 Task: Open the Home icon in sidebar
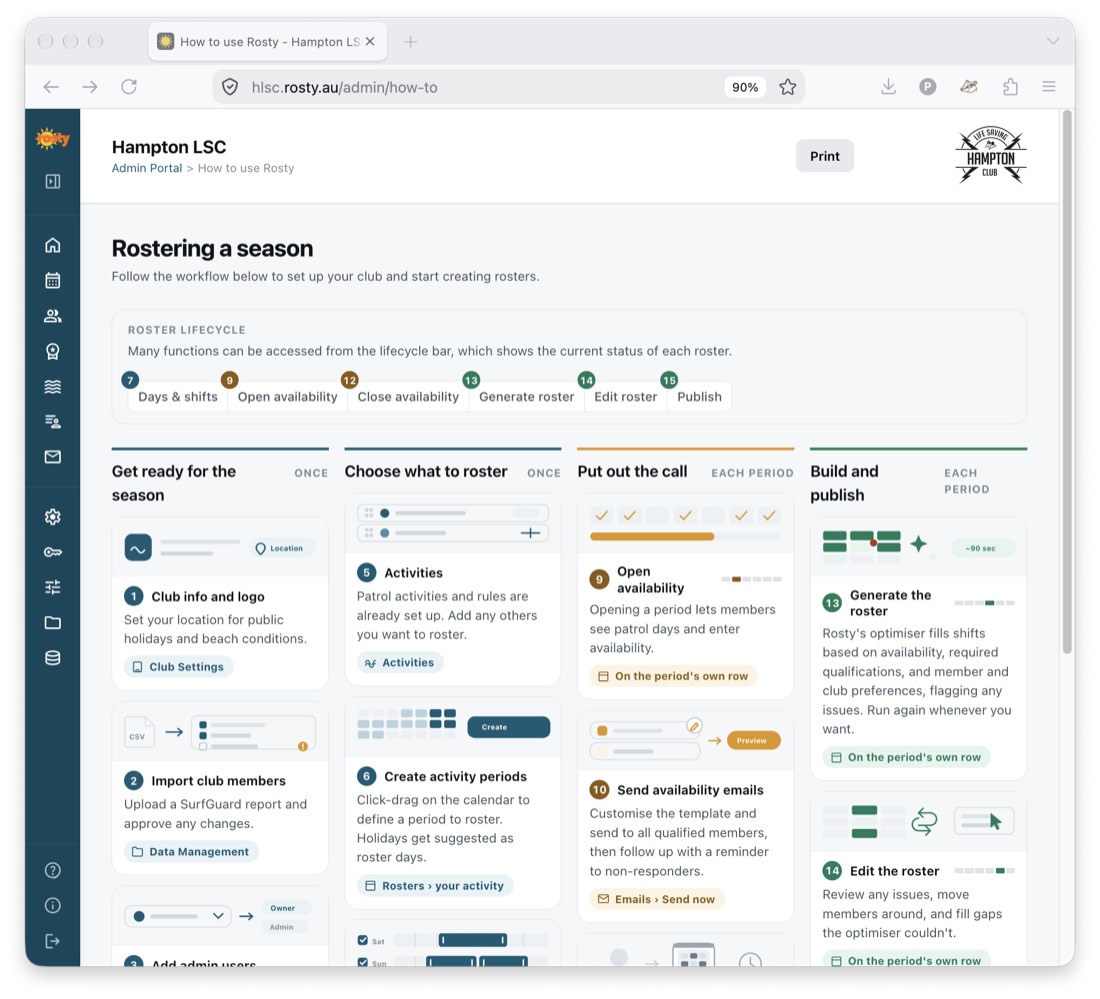[53, 245]
